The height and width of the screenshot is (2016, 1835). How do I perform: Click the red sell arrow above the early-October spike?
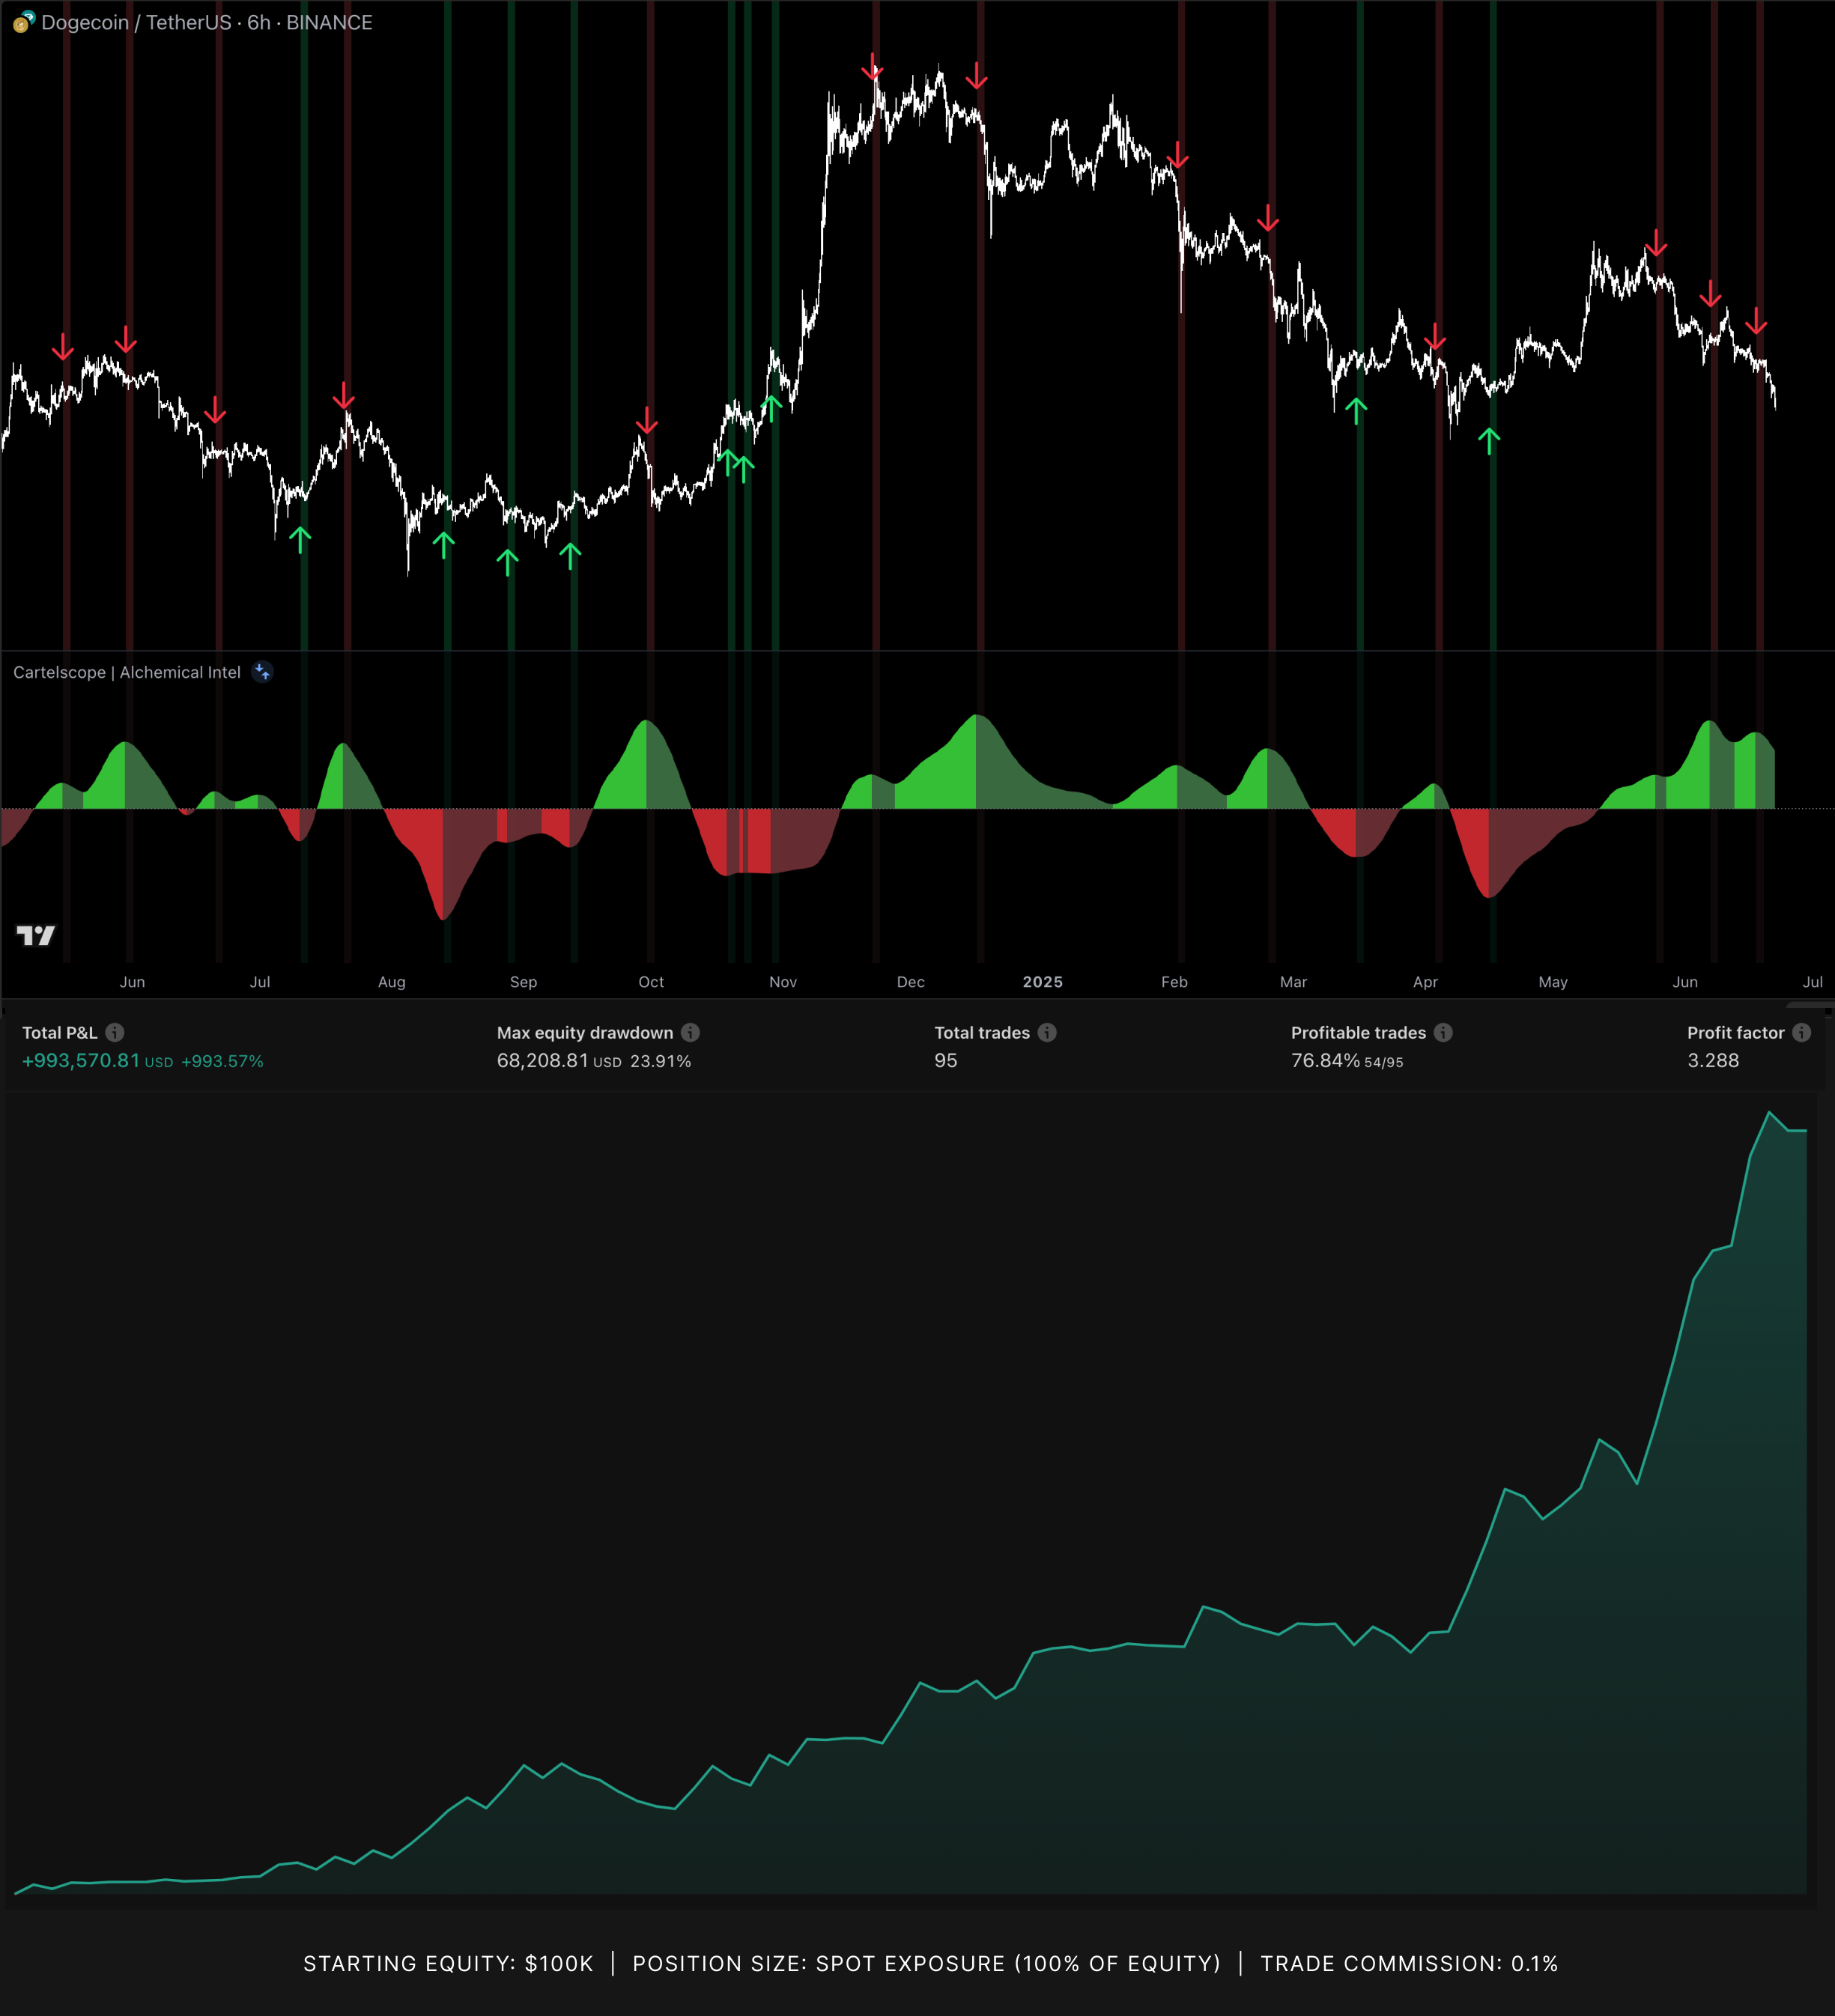click(x=647, y=420)
